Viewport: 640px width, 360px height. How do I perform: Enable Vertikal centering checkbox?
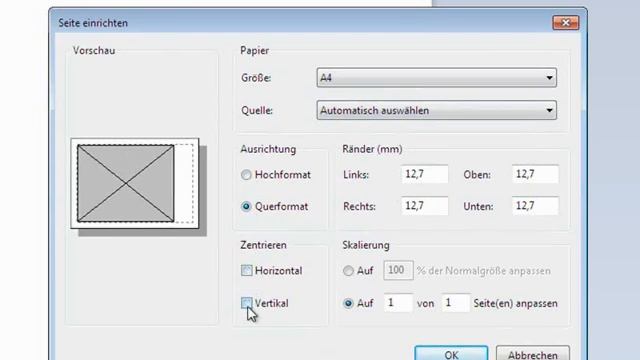tap(247, 303)
